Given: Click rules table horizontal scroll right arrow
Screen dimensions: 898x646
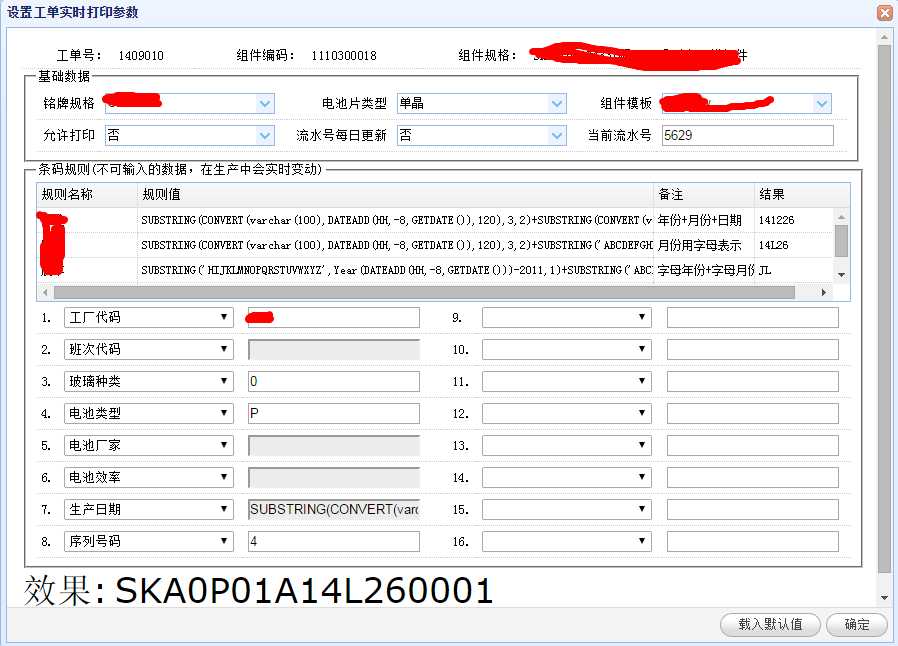Looking at the screenshot, I should coord(824,292).
